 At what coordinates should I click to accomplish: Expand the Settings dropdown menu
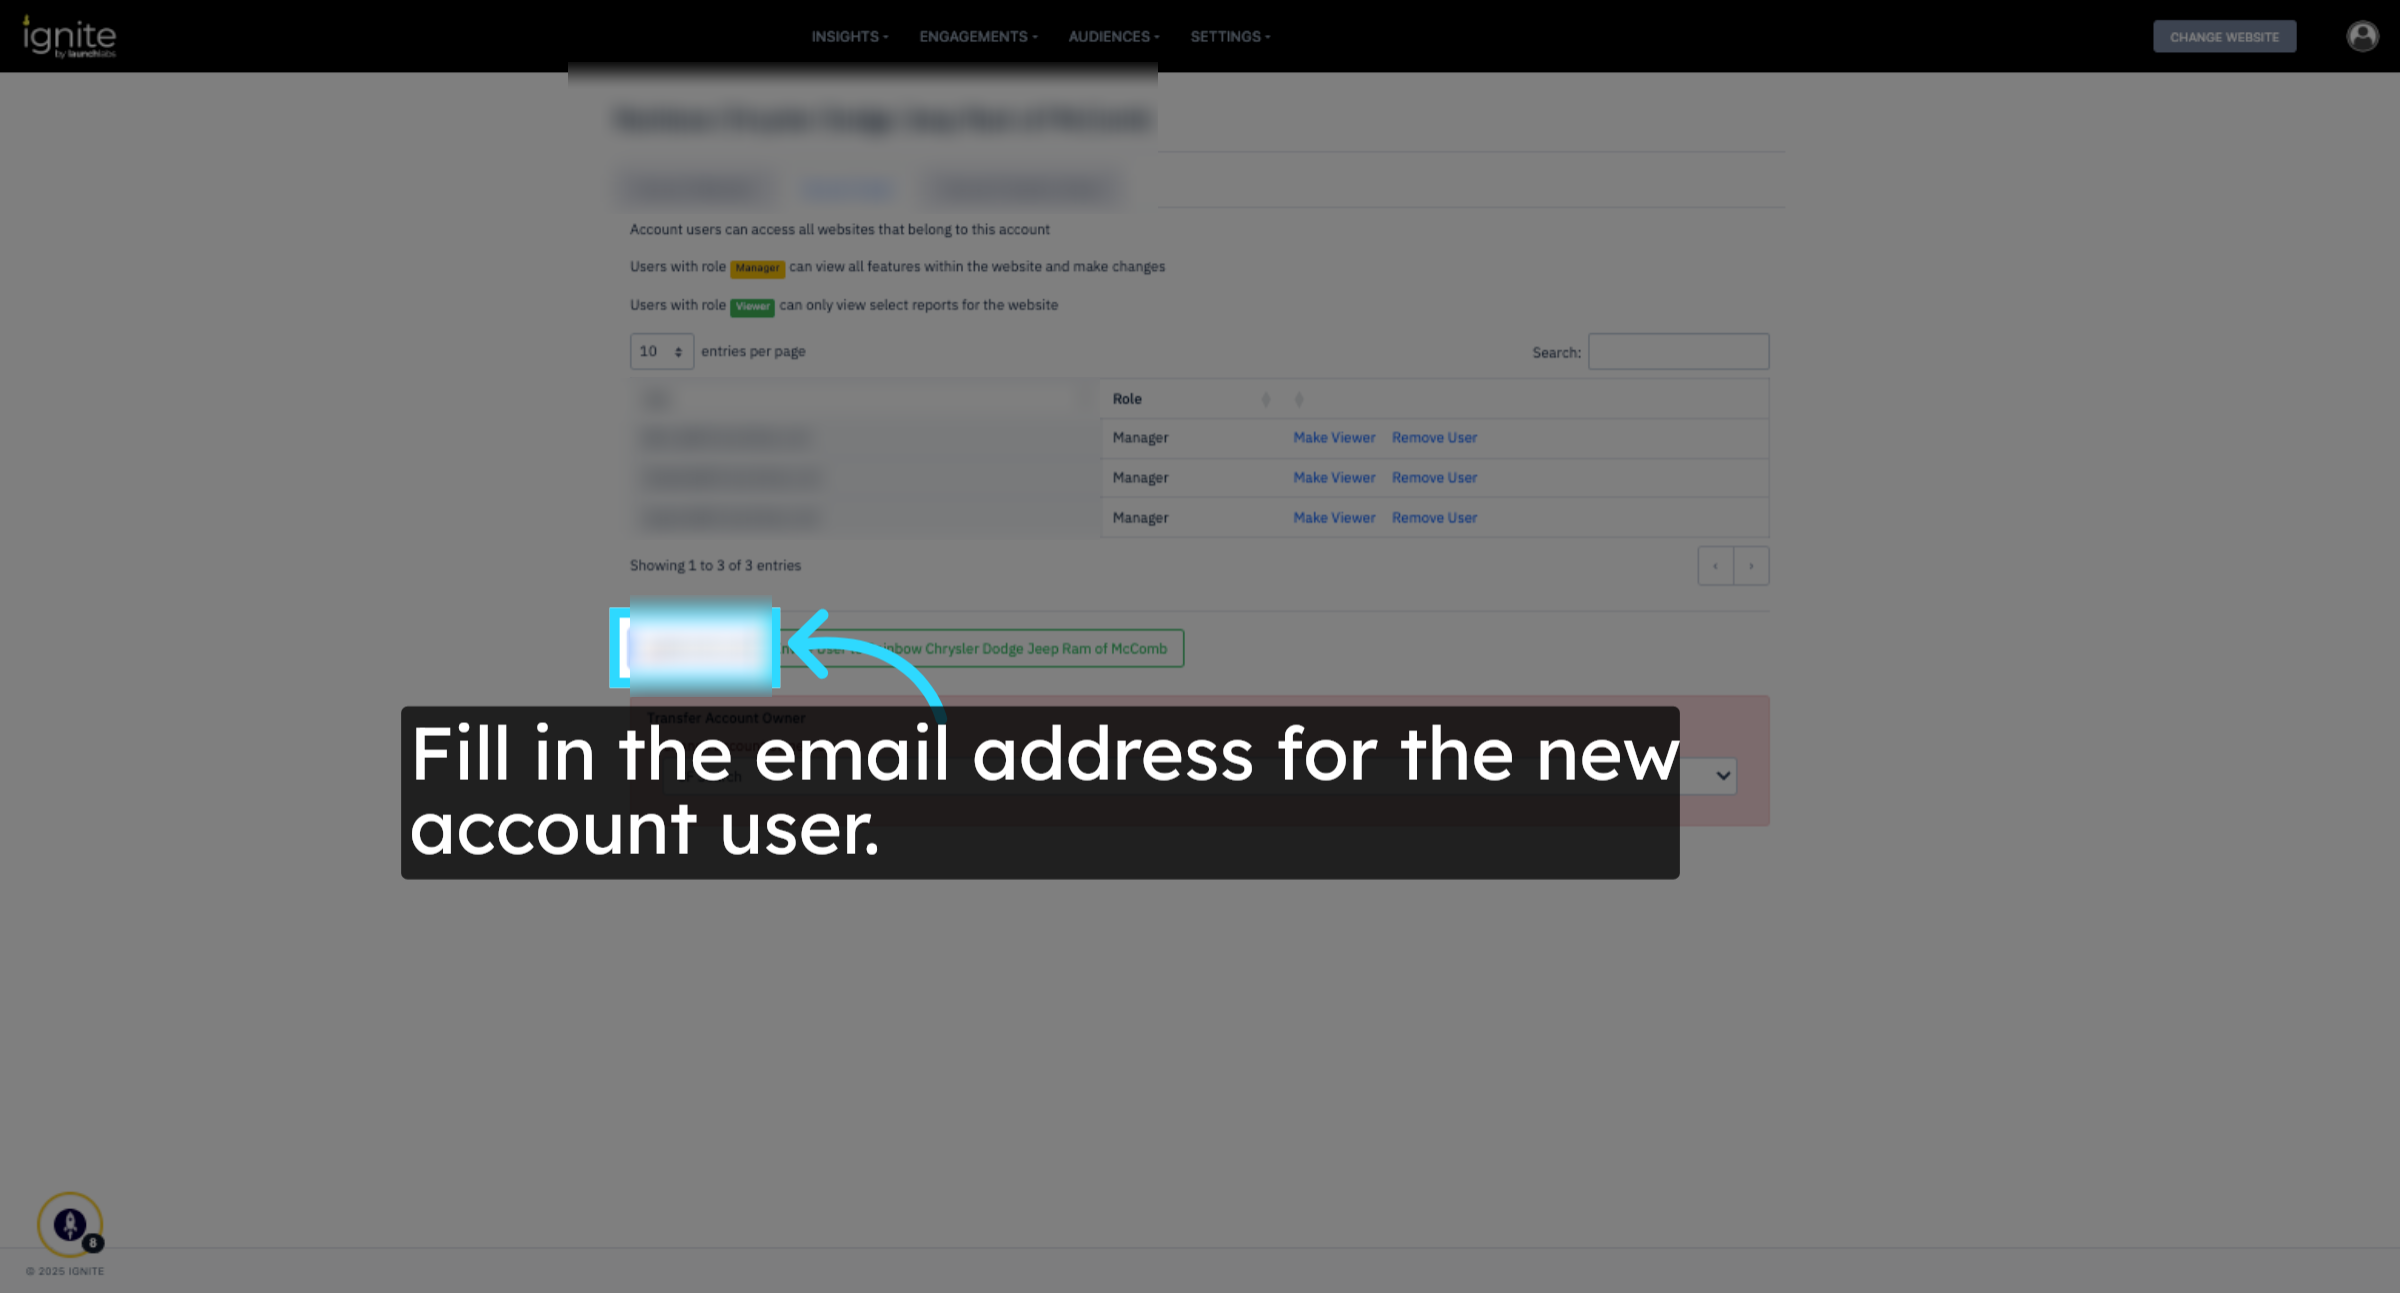coord(1230,37)
